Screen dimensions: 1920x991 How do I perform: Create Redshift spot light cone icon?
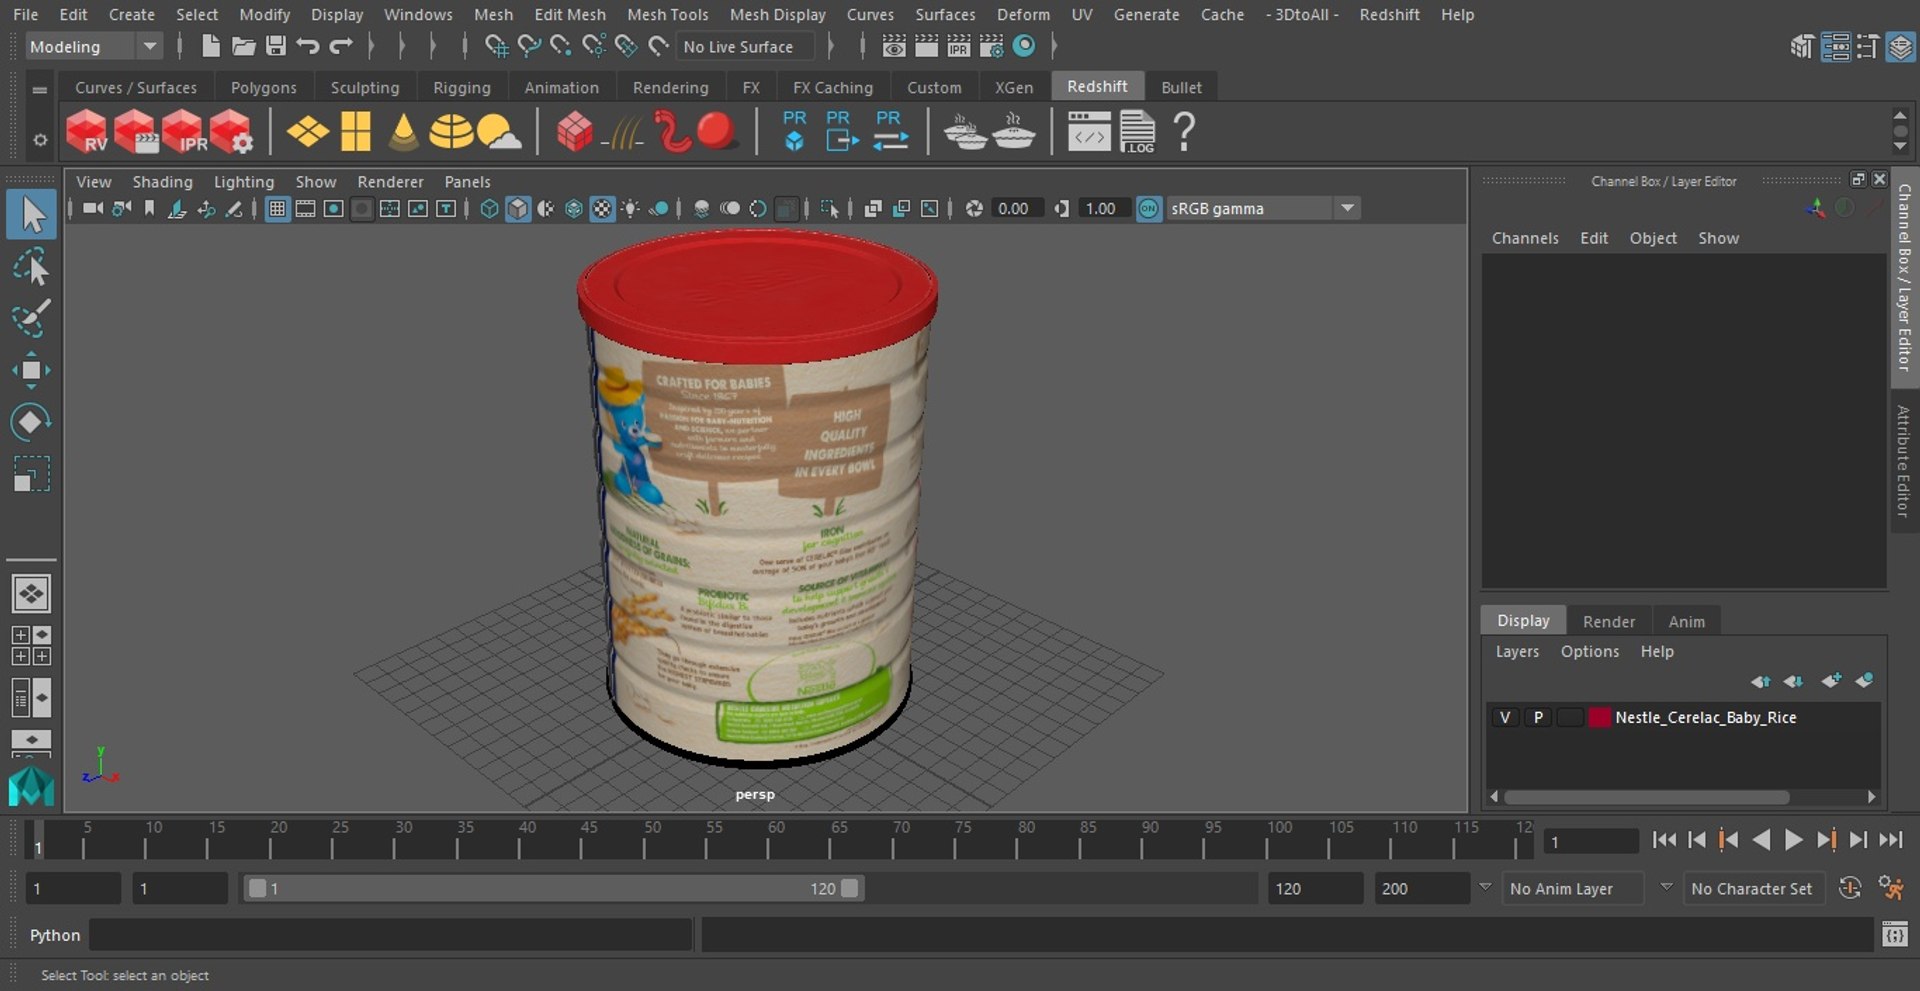pyautogui.click(x=403, y=131)
